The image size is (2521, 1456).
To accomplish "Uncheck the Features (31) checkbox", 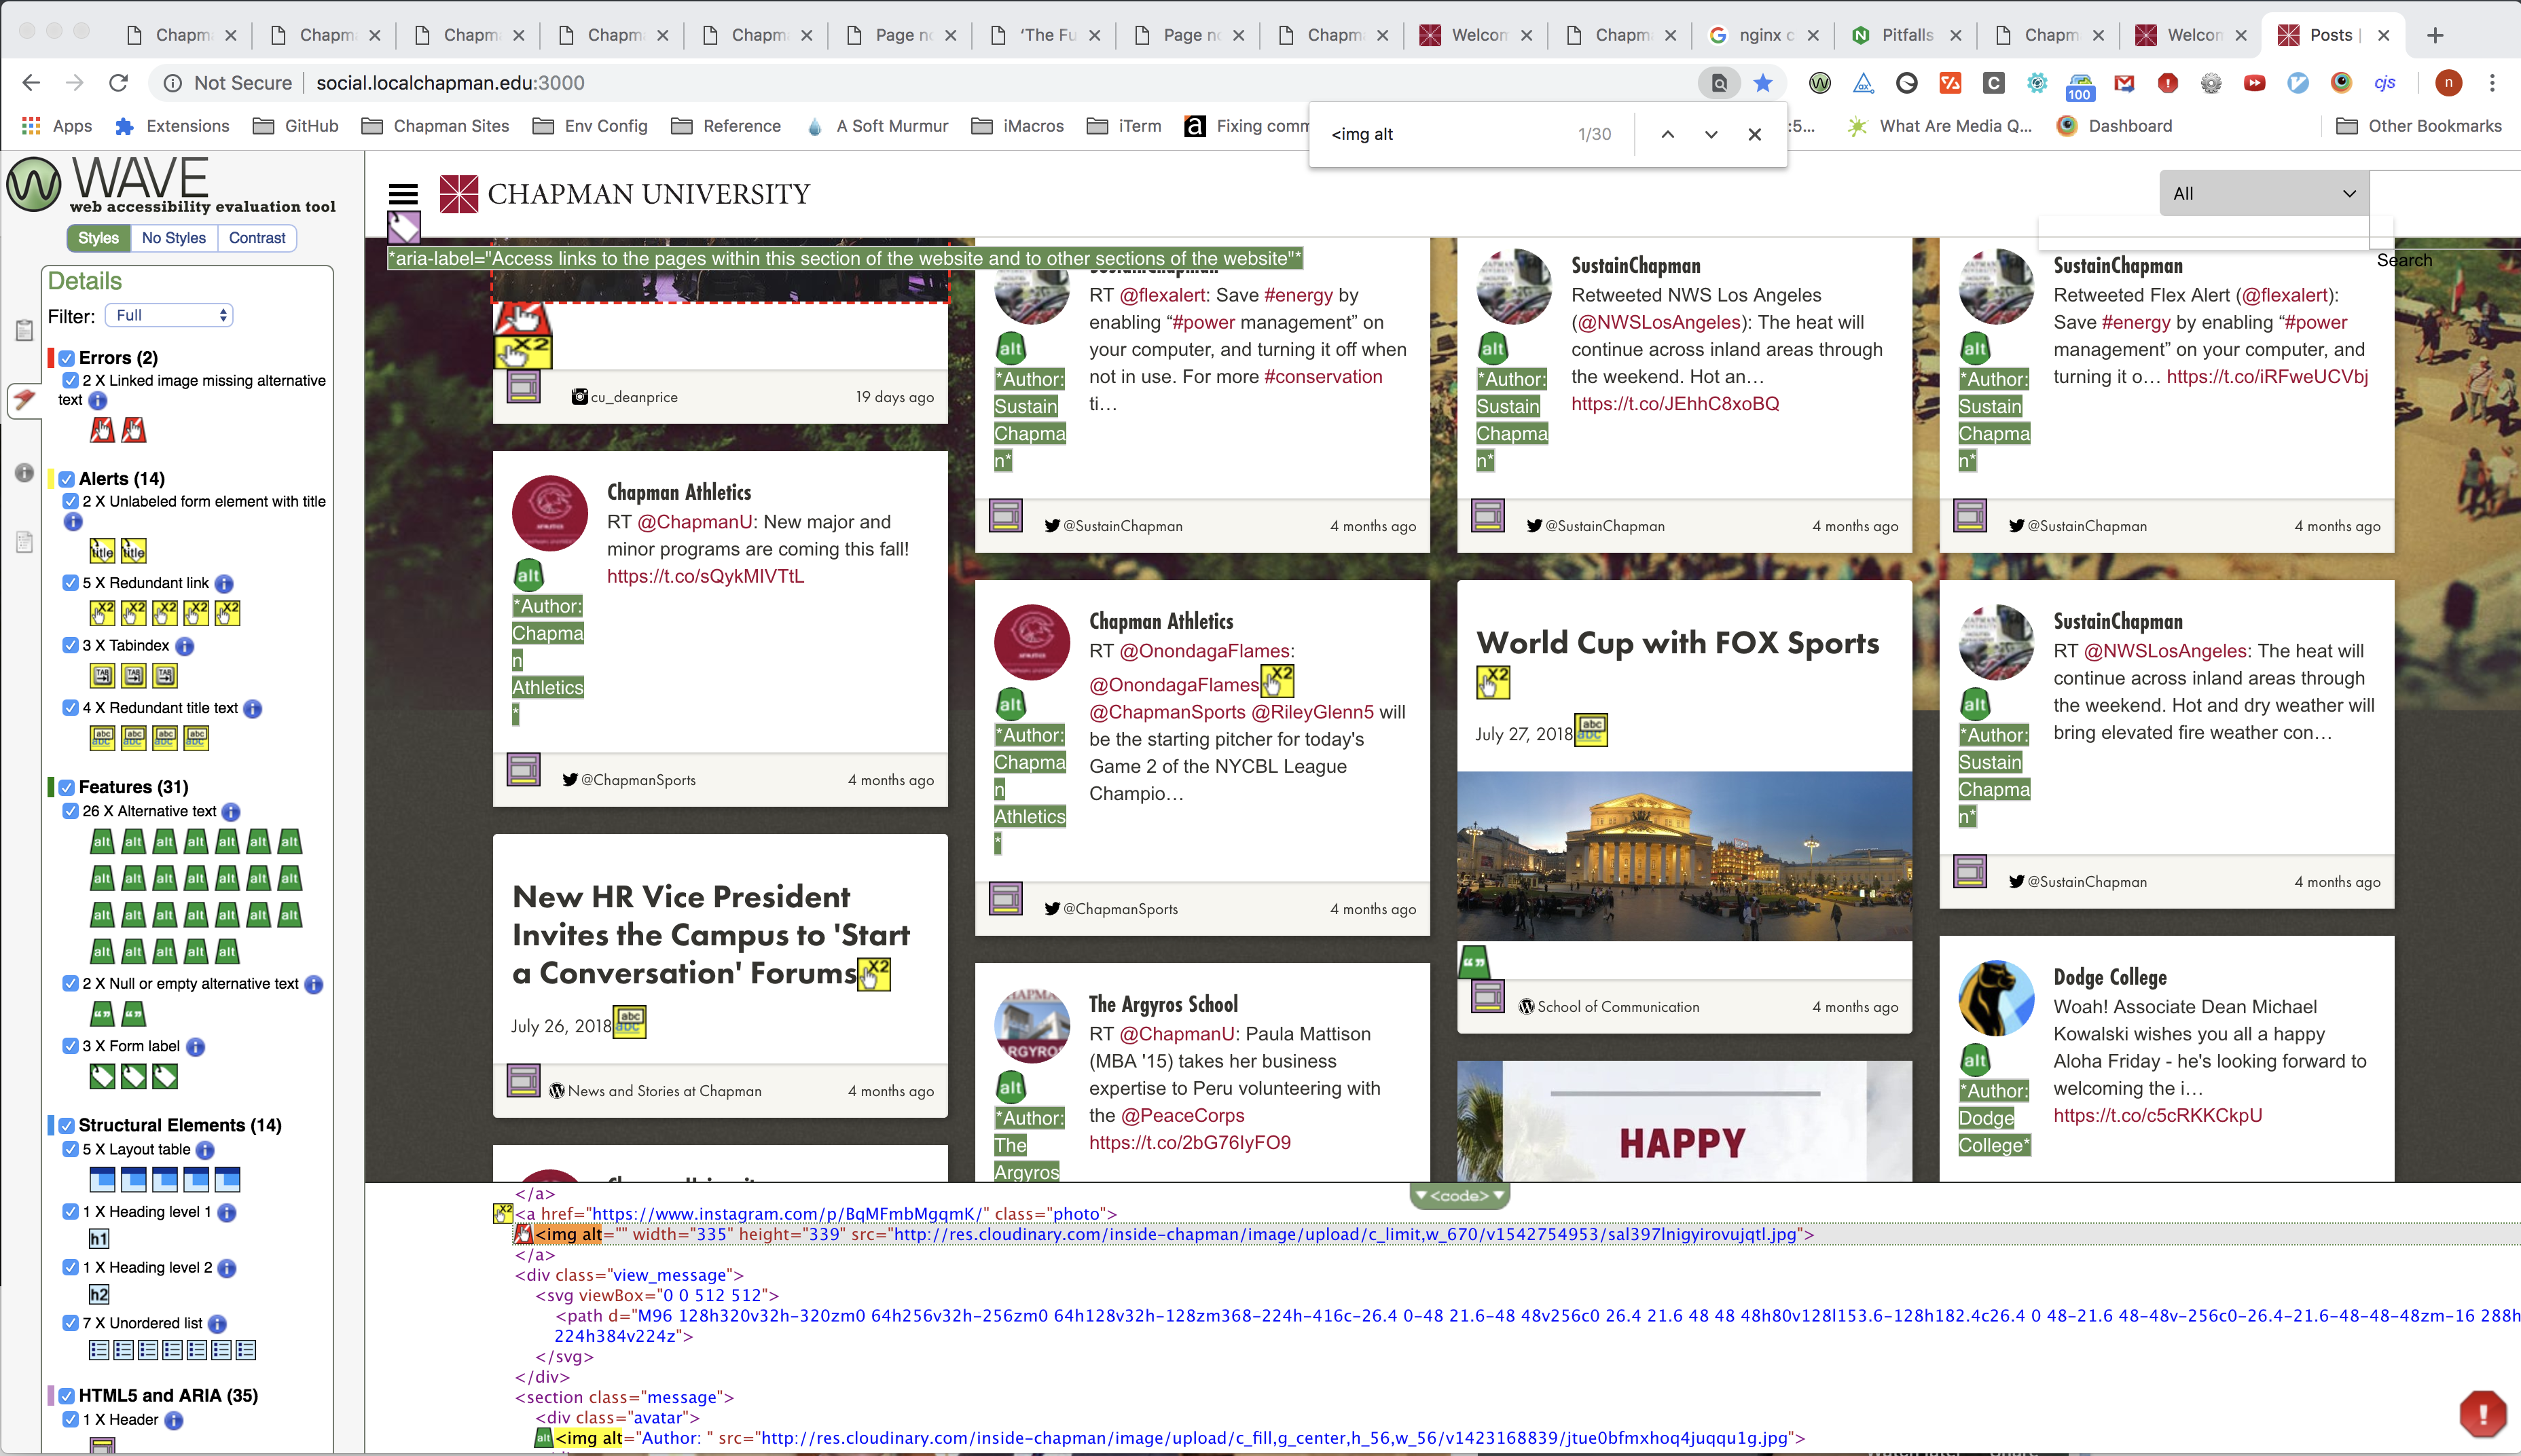I will click(x=66, y=787).
